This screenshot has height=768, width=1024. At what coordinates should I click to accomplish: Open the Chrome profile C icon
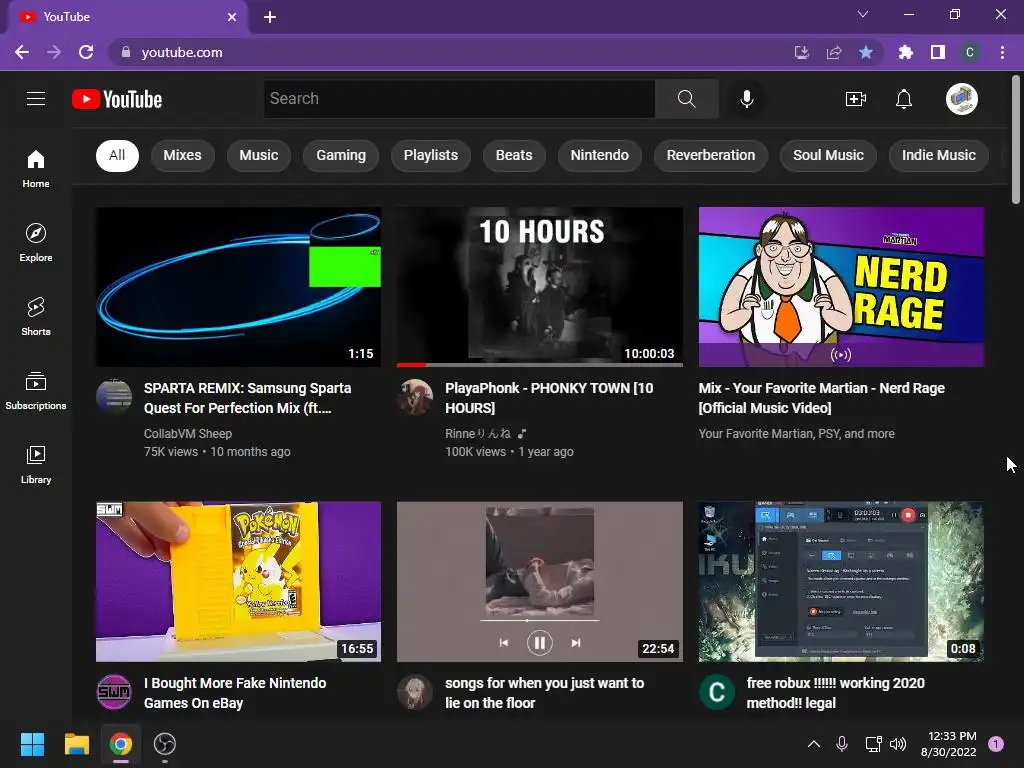970,52
